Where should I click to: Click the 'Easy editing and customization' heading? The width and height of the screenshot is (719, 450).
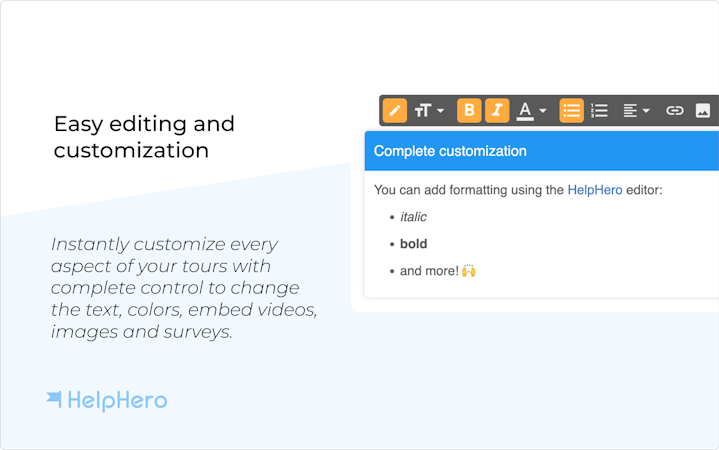144,137
